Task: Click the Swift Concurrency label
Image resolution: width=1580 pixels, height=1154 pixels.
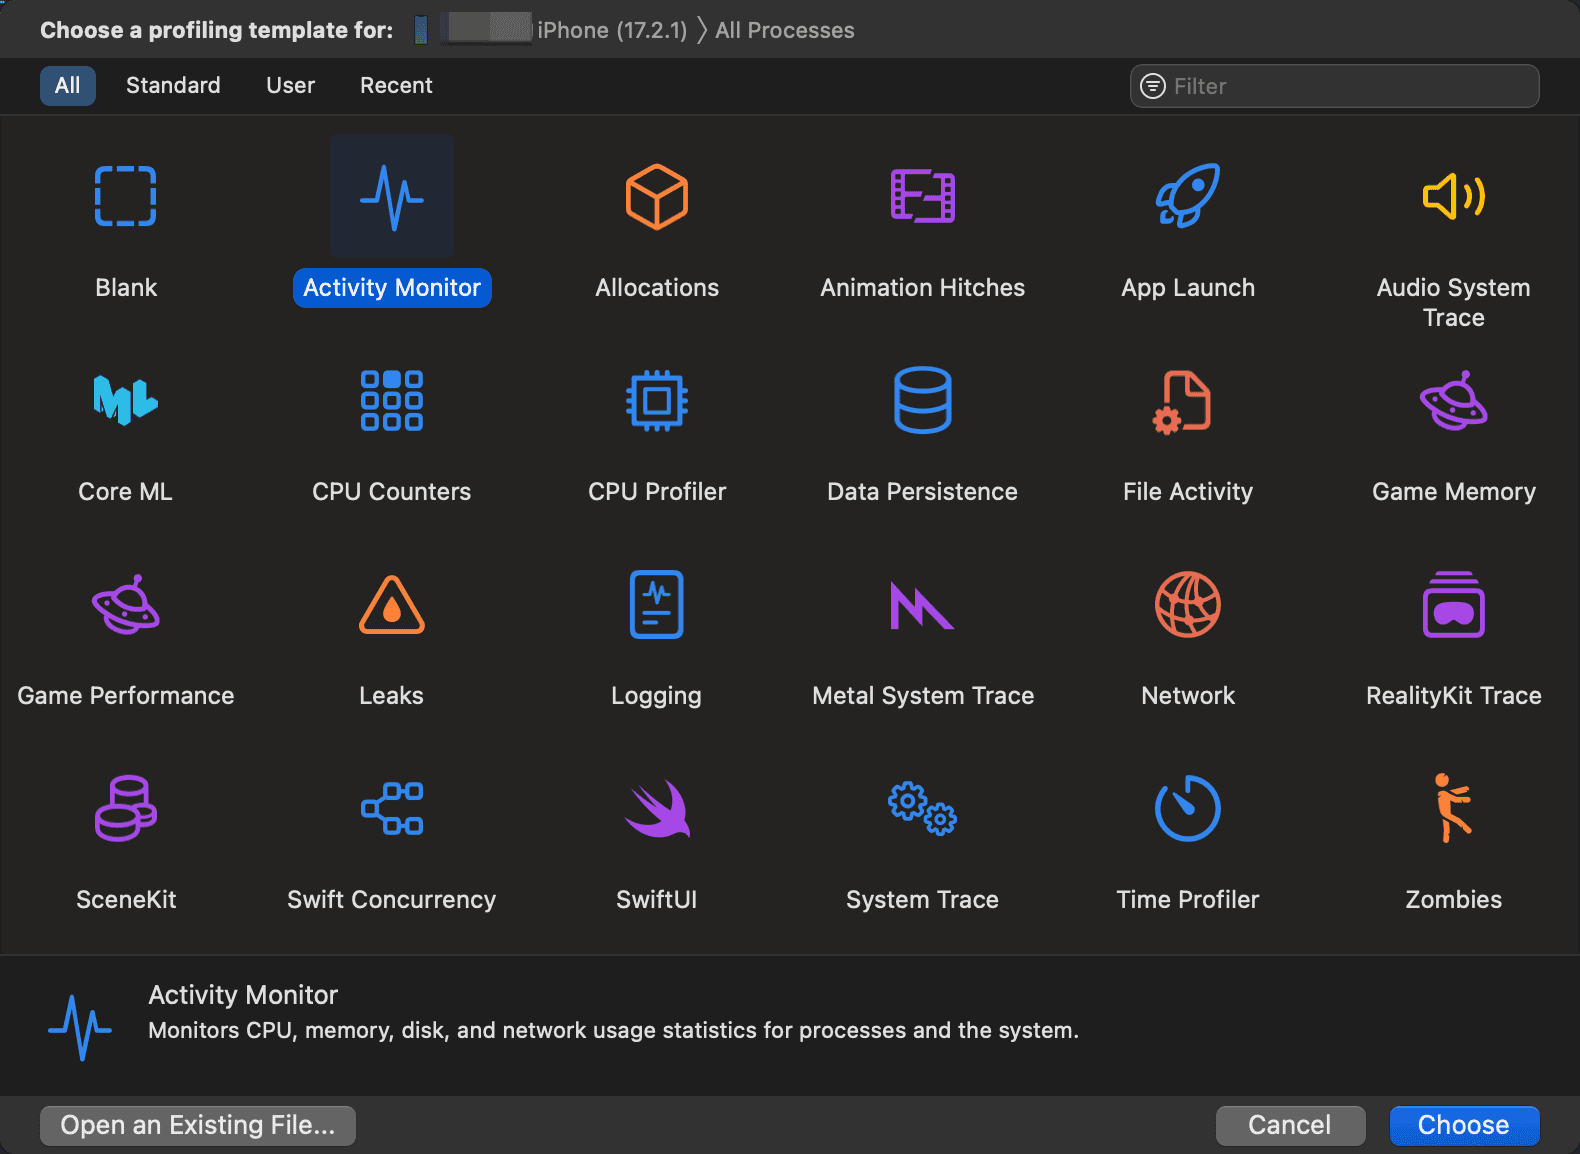Action: click(x=392, y=900)
